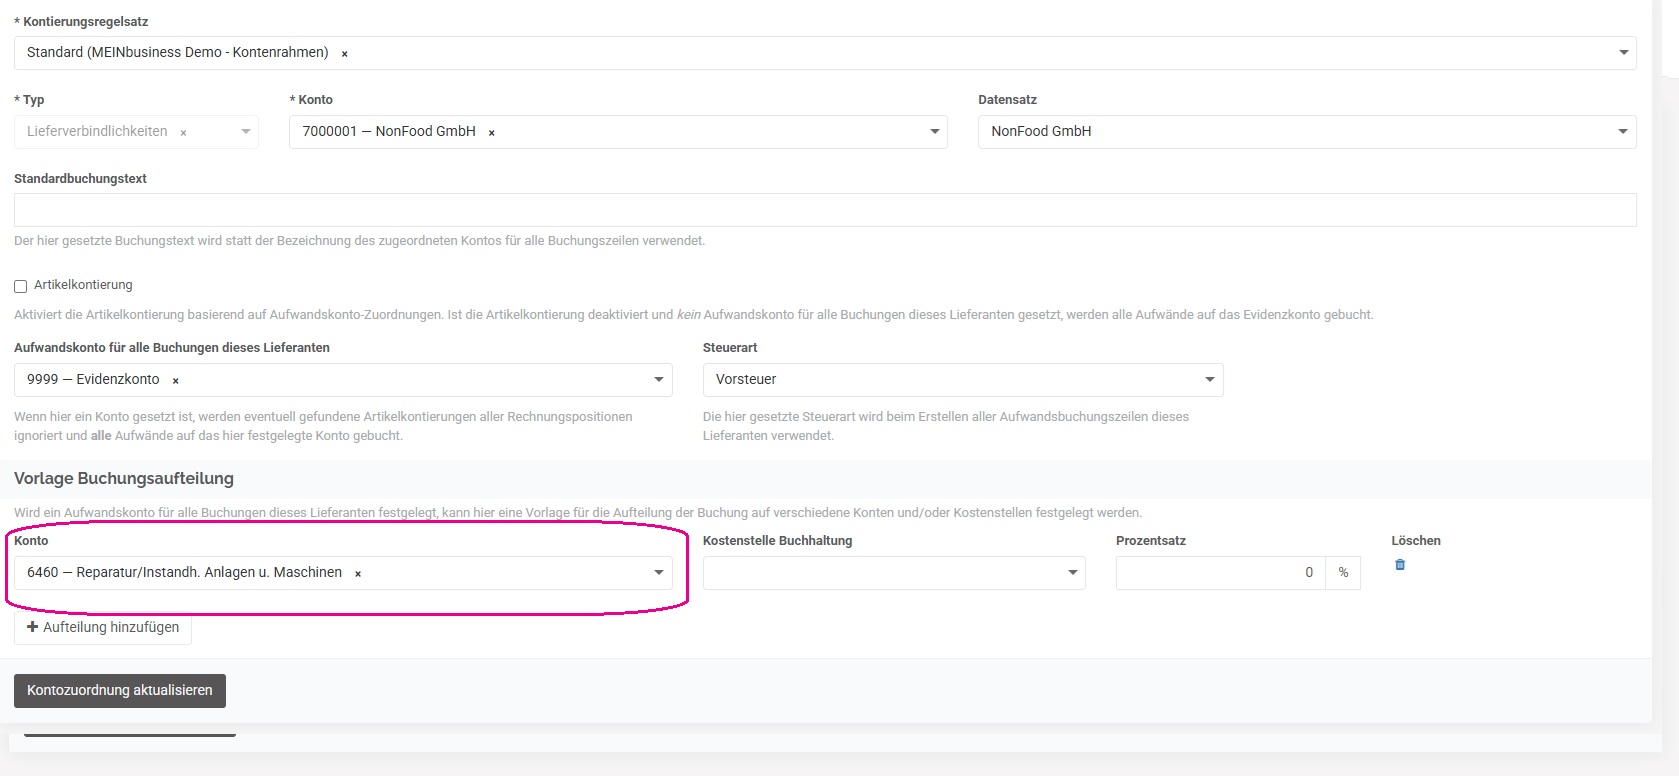
Task: Clear the 6460 Reparatur/Instandh. account selection
Action: [x=358, y=574]
